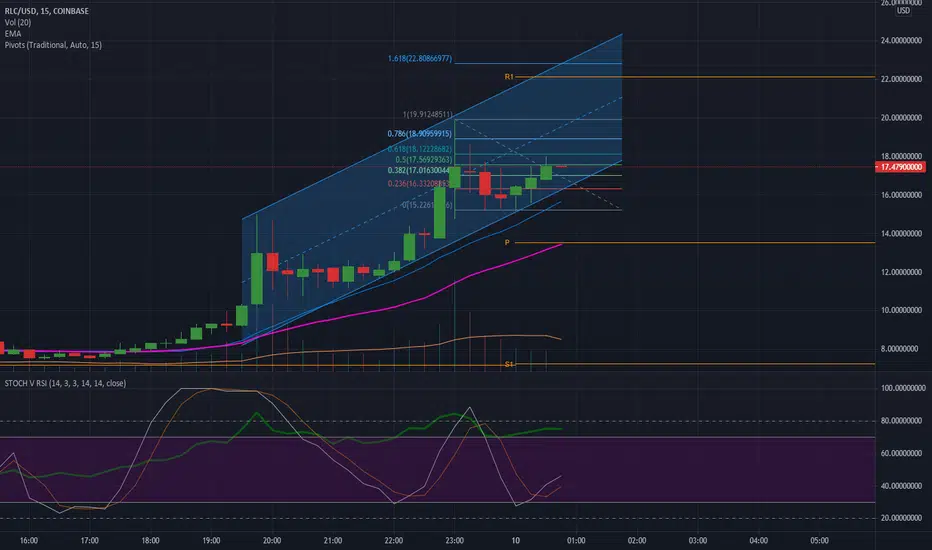Select the 0.5(17.56929363) Fibonacci level label
Viewport: 932px width, 550px height.
[424, 159]
